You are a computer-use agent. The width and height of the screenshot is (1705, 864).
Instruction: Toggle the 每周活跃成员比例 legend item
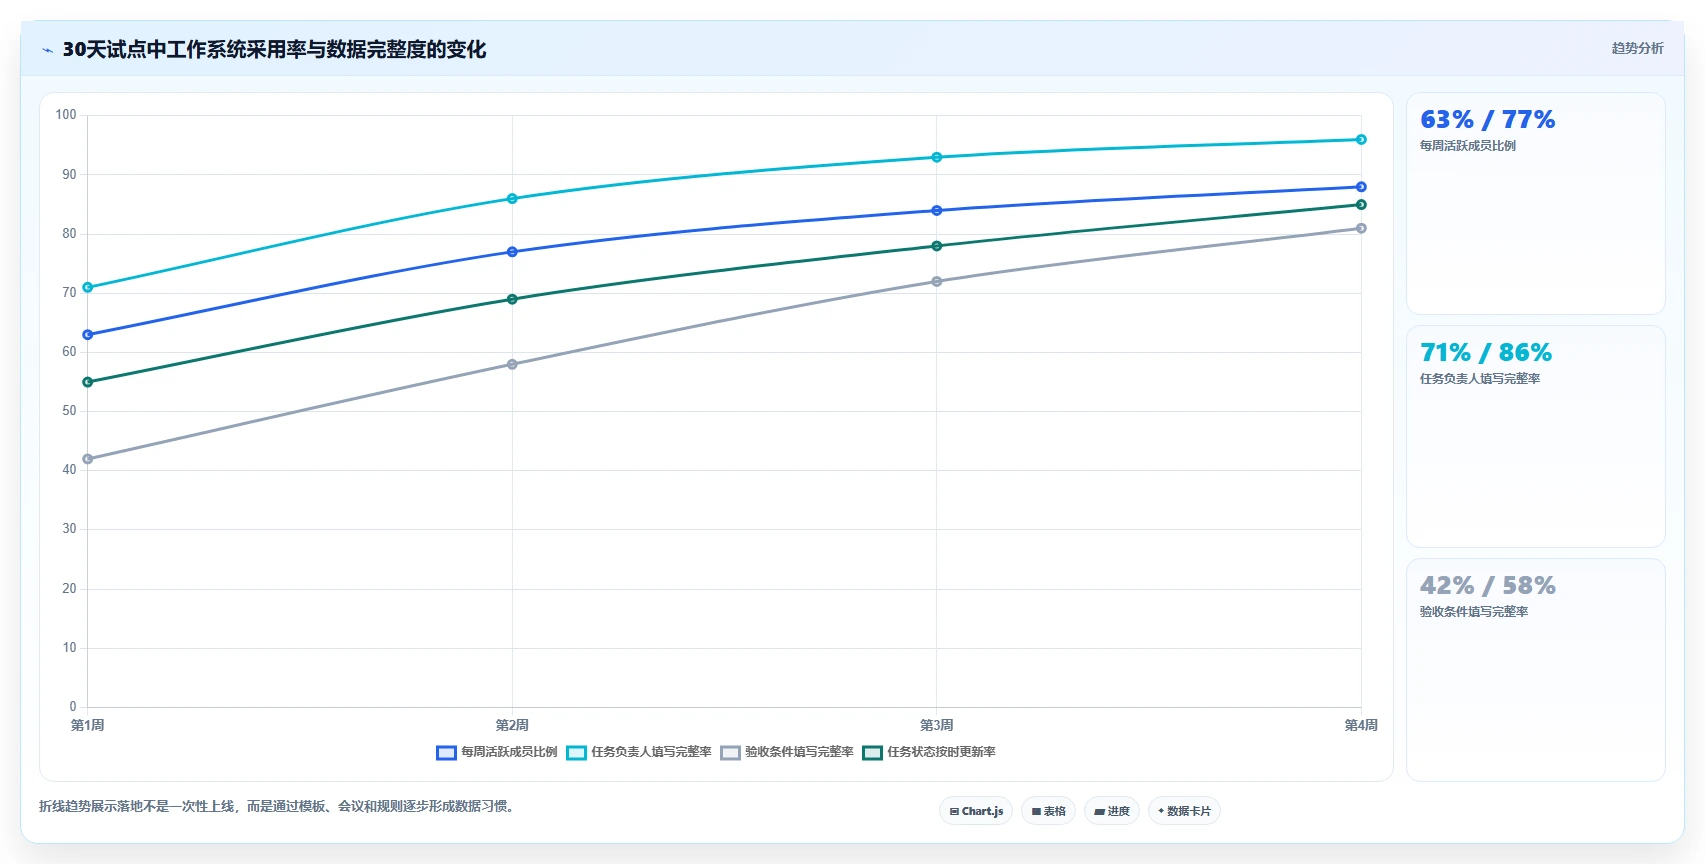pyautogui.click(x=496, y=752)
